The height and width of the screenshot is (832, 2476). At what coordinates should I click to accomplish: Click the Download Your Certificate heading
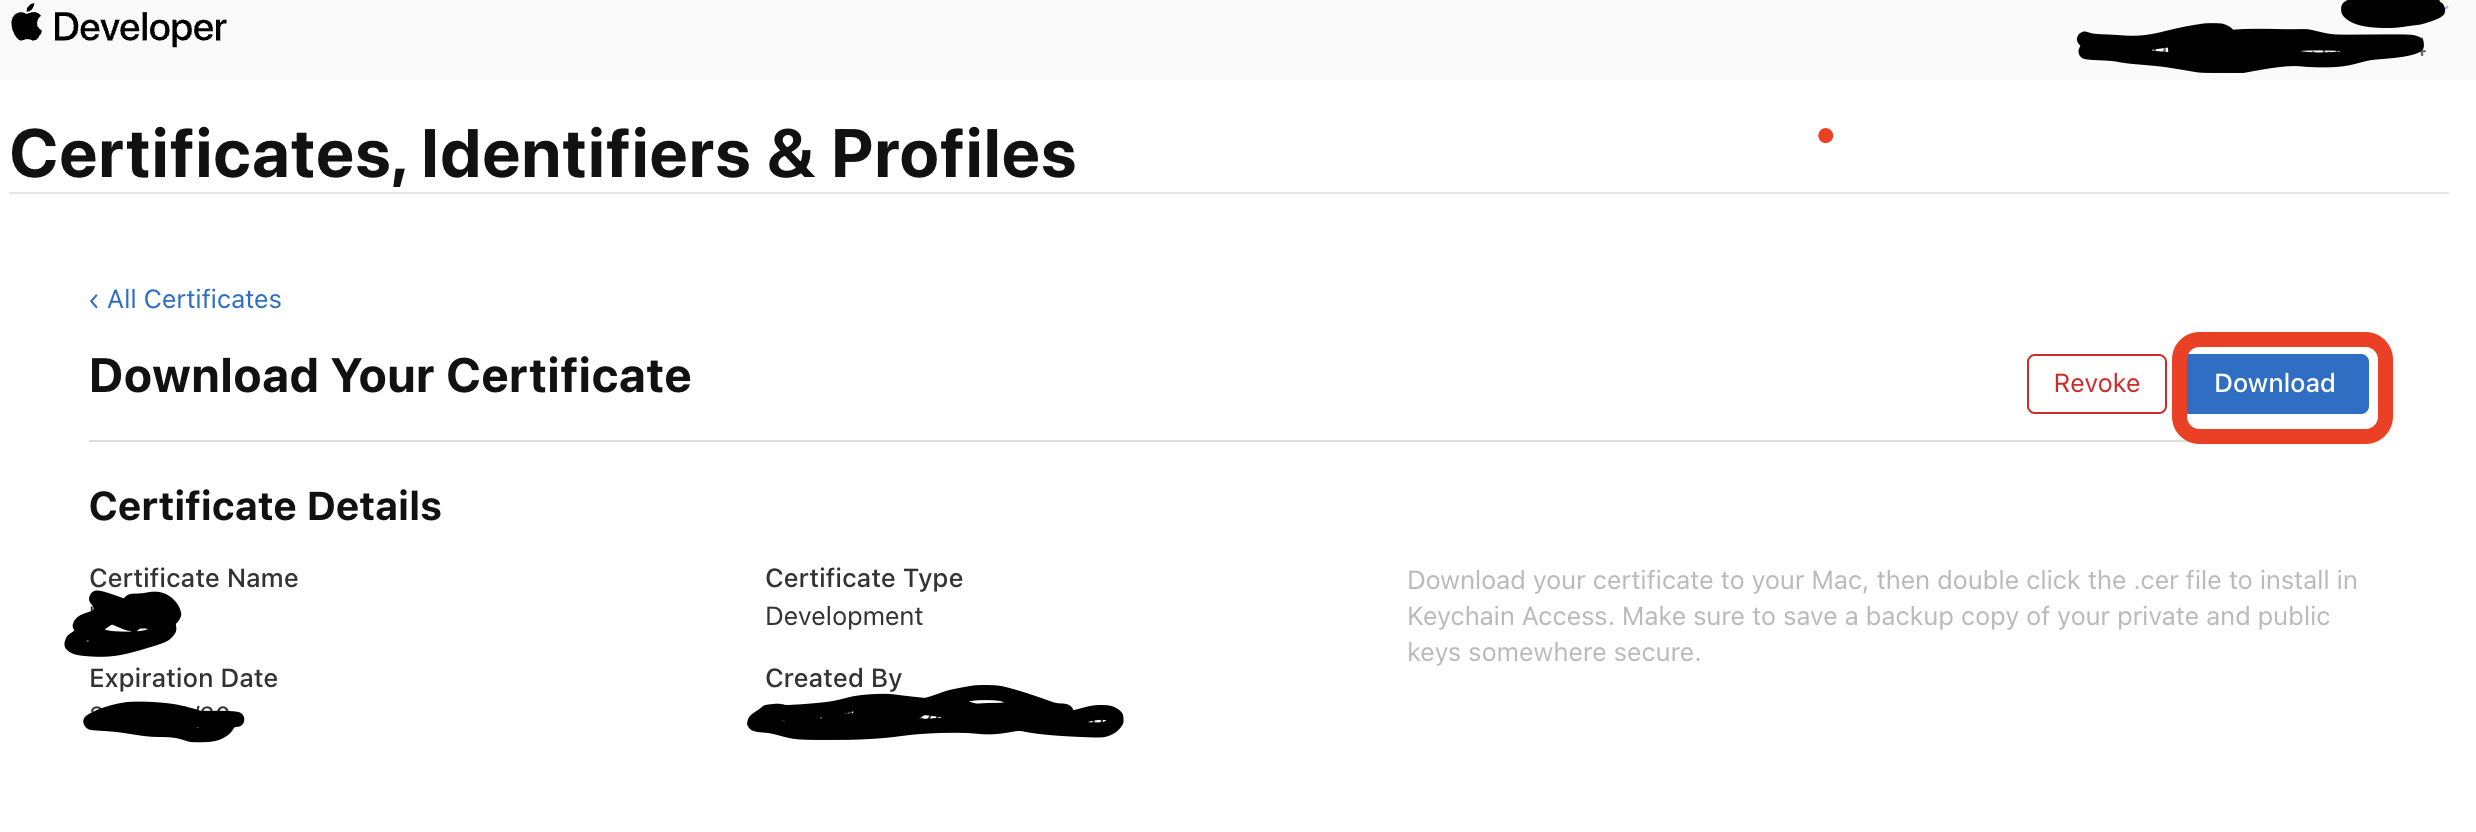390,376
